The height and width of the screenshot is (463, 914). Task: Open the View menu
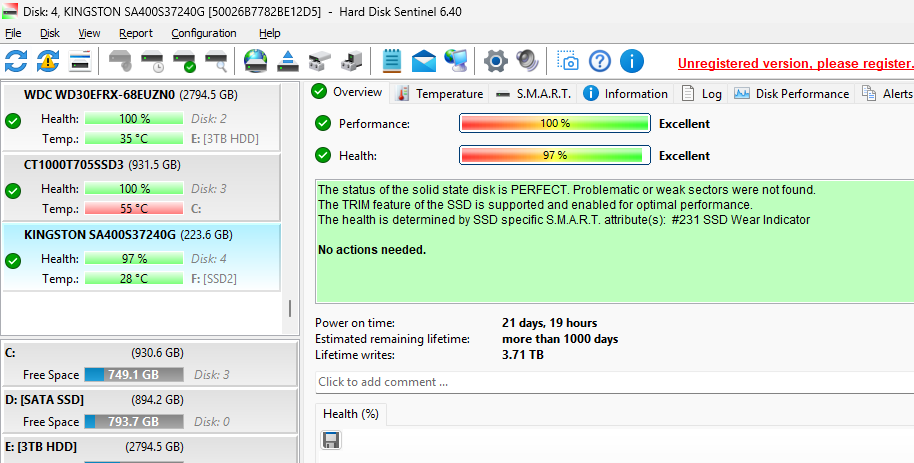[89, 33]
